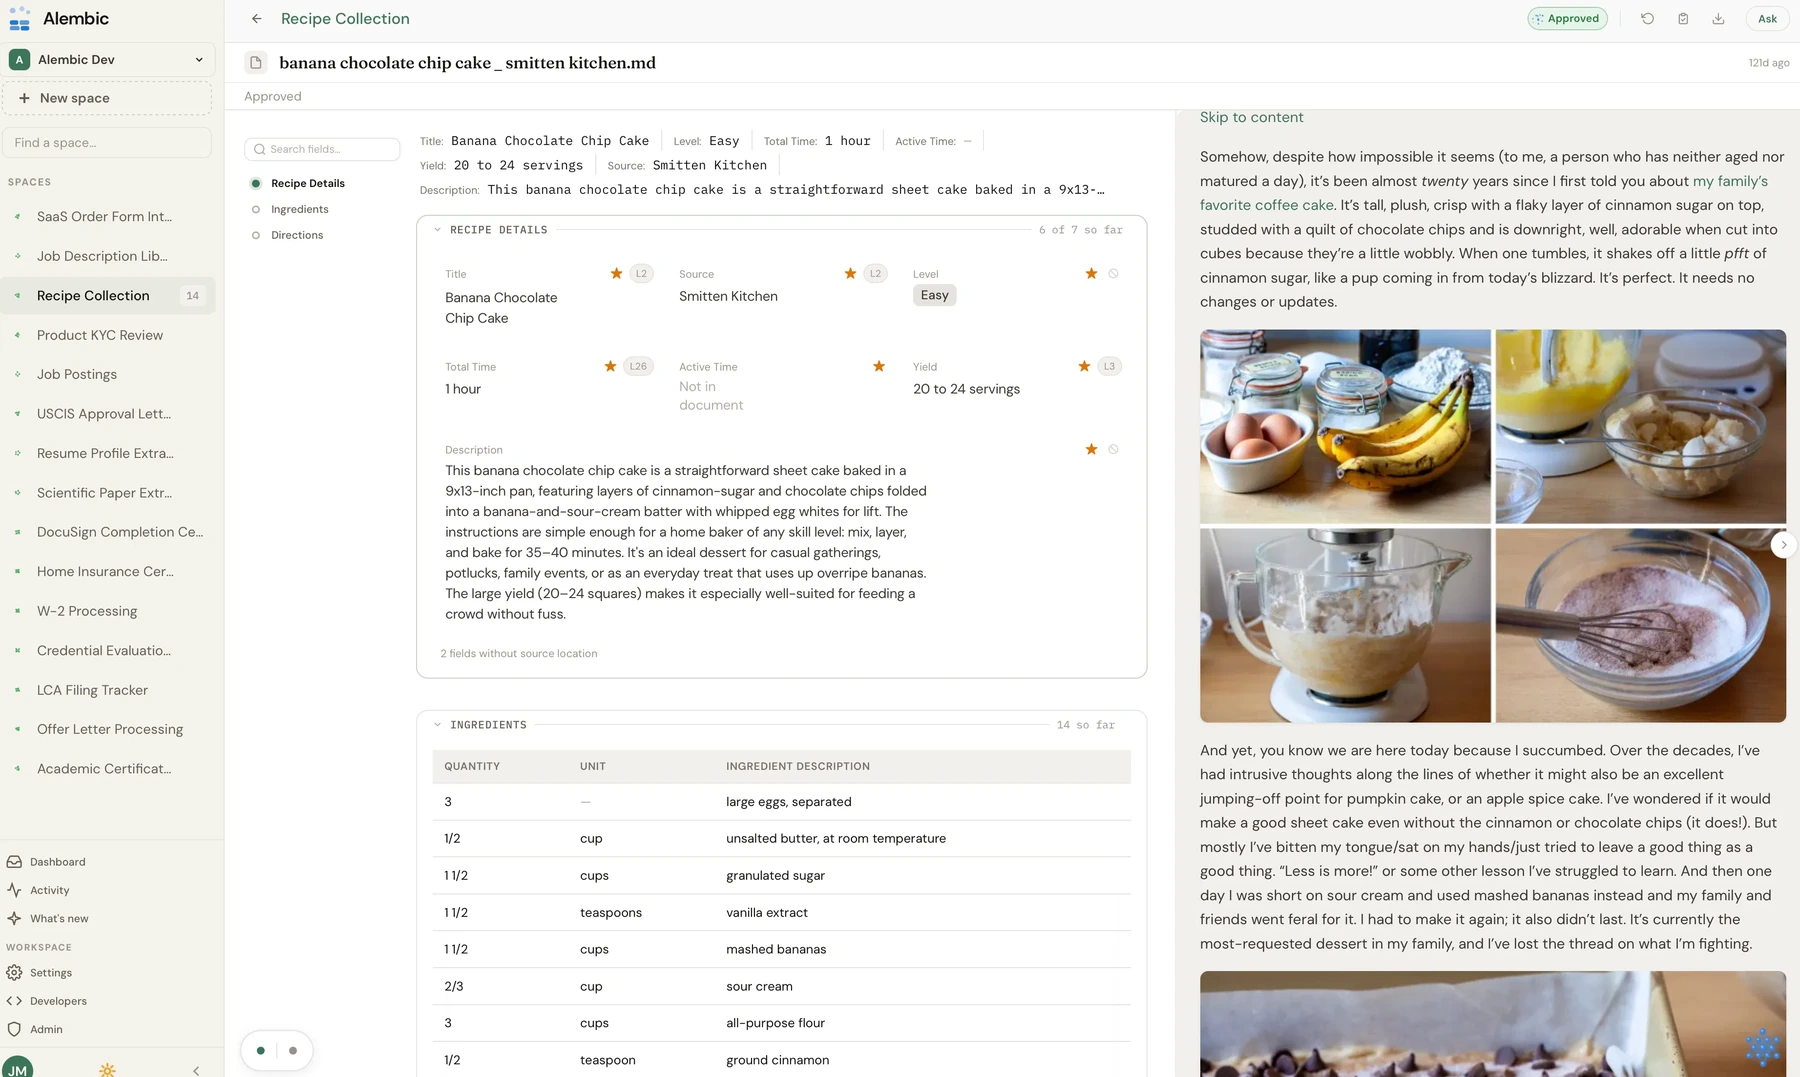Click the Ask button
The image size is (1800, 1077).
click(1767, 19)
